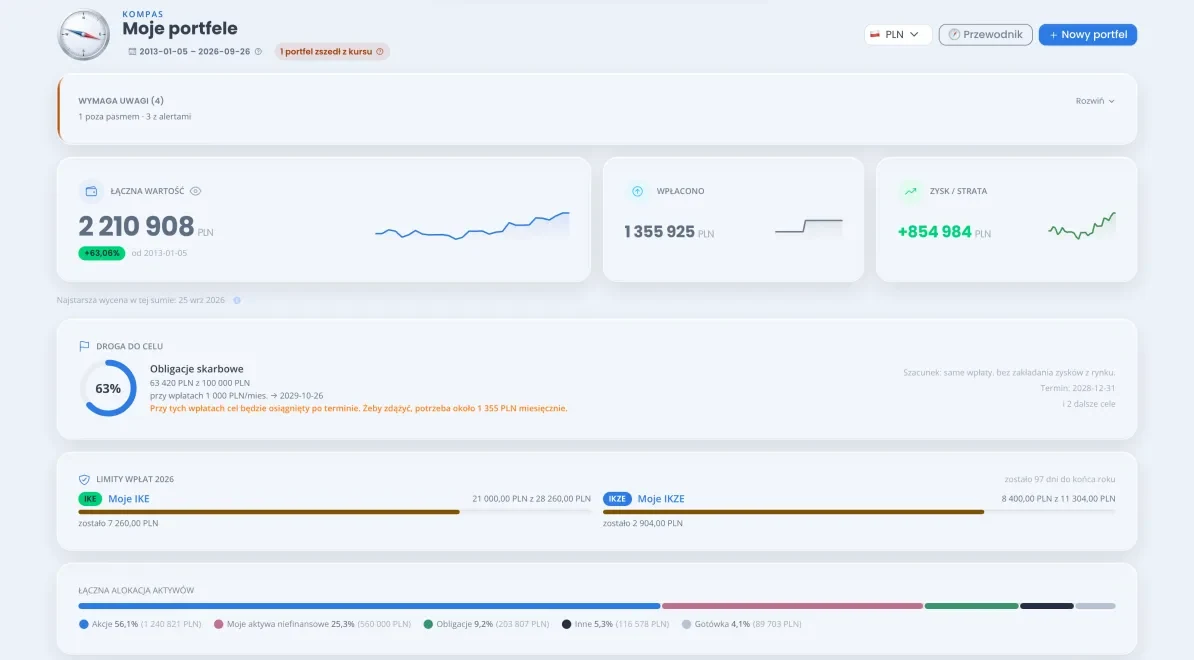Click the Gotówka 4,1% legend entry
This screenshot has width=1194, height=660.
click(x=742, y=624)
